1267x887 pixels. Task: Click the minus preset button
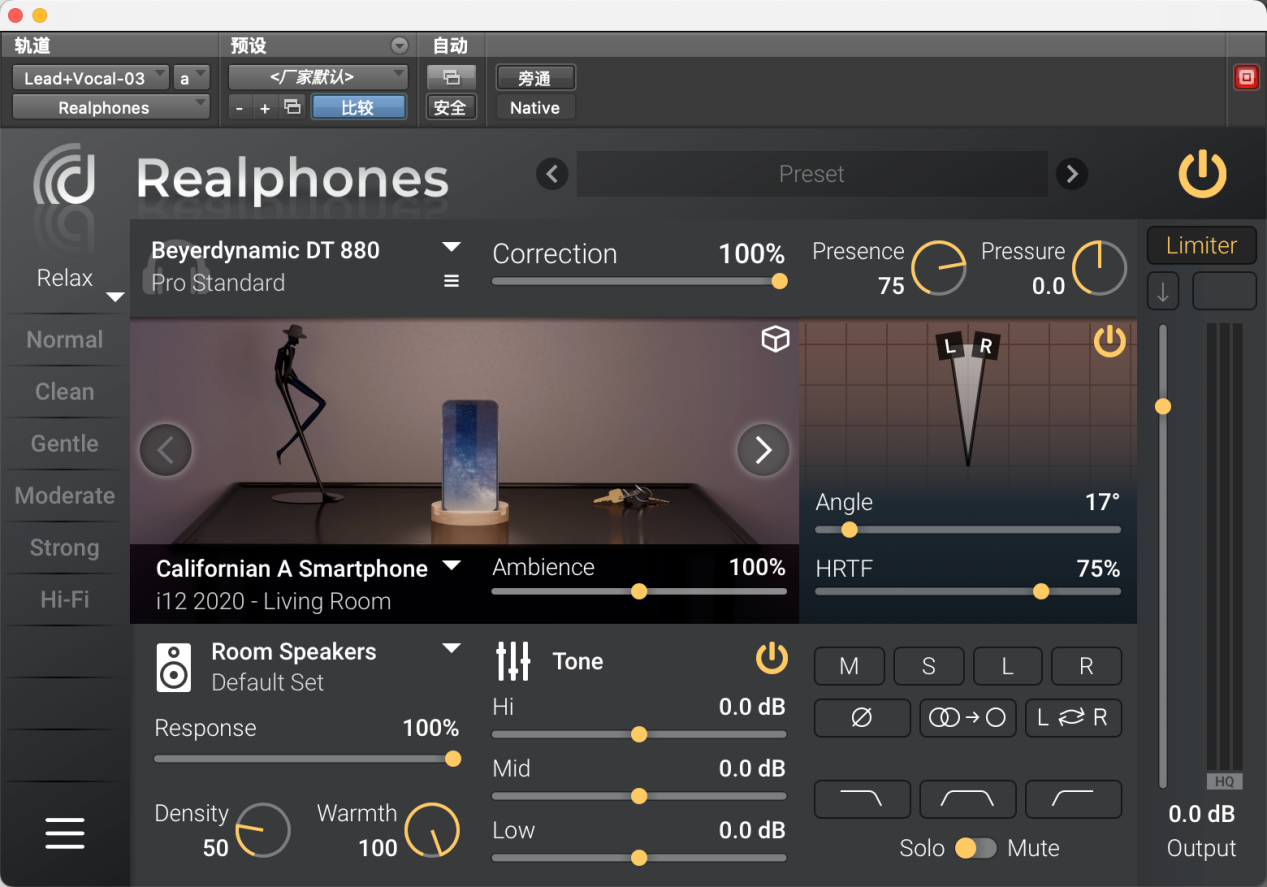point(240,108)
